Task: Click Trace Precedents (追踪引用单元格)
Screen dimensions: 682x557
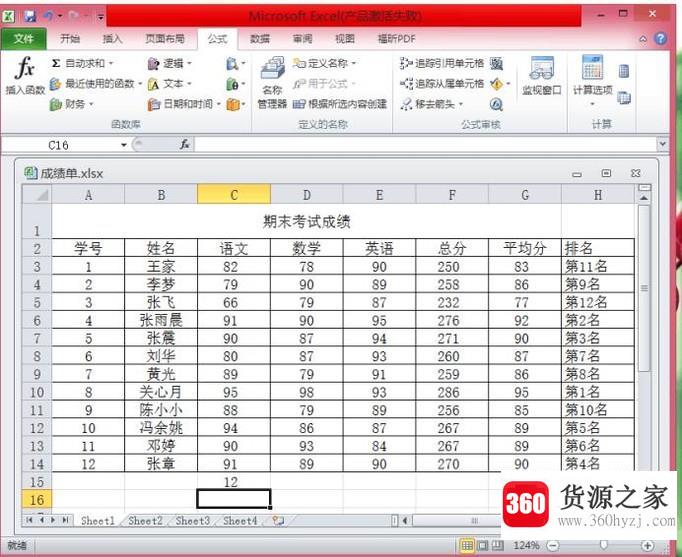Action: pos(441,63)
